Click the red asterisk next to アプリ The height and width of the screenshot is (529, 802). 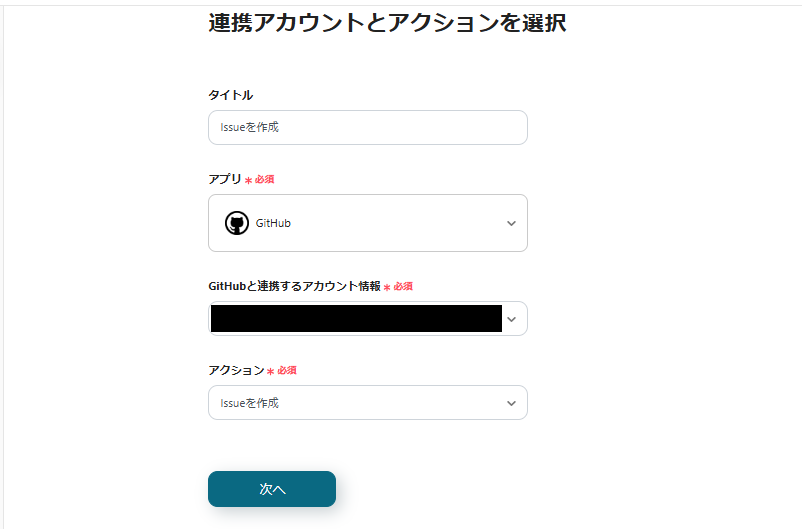click(x=248, y=181)
